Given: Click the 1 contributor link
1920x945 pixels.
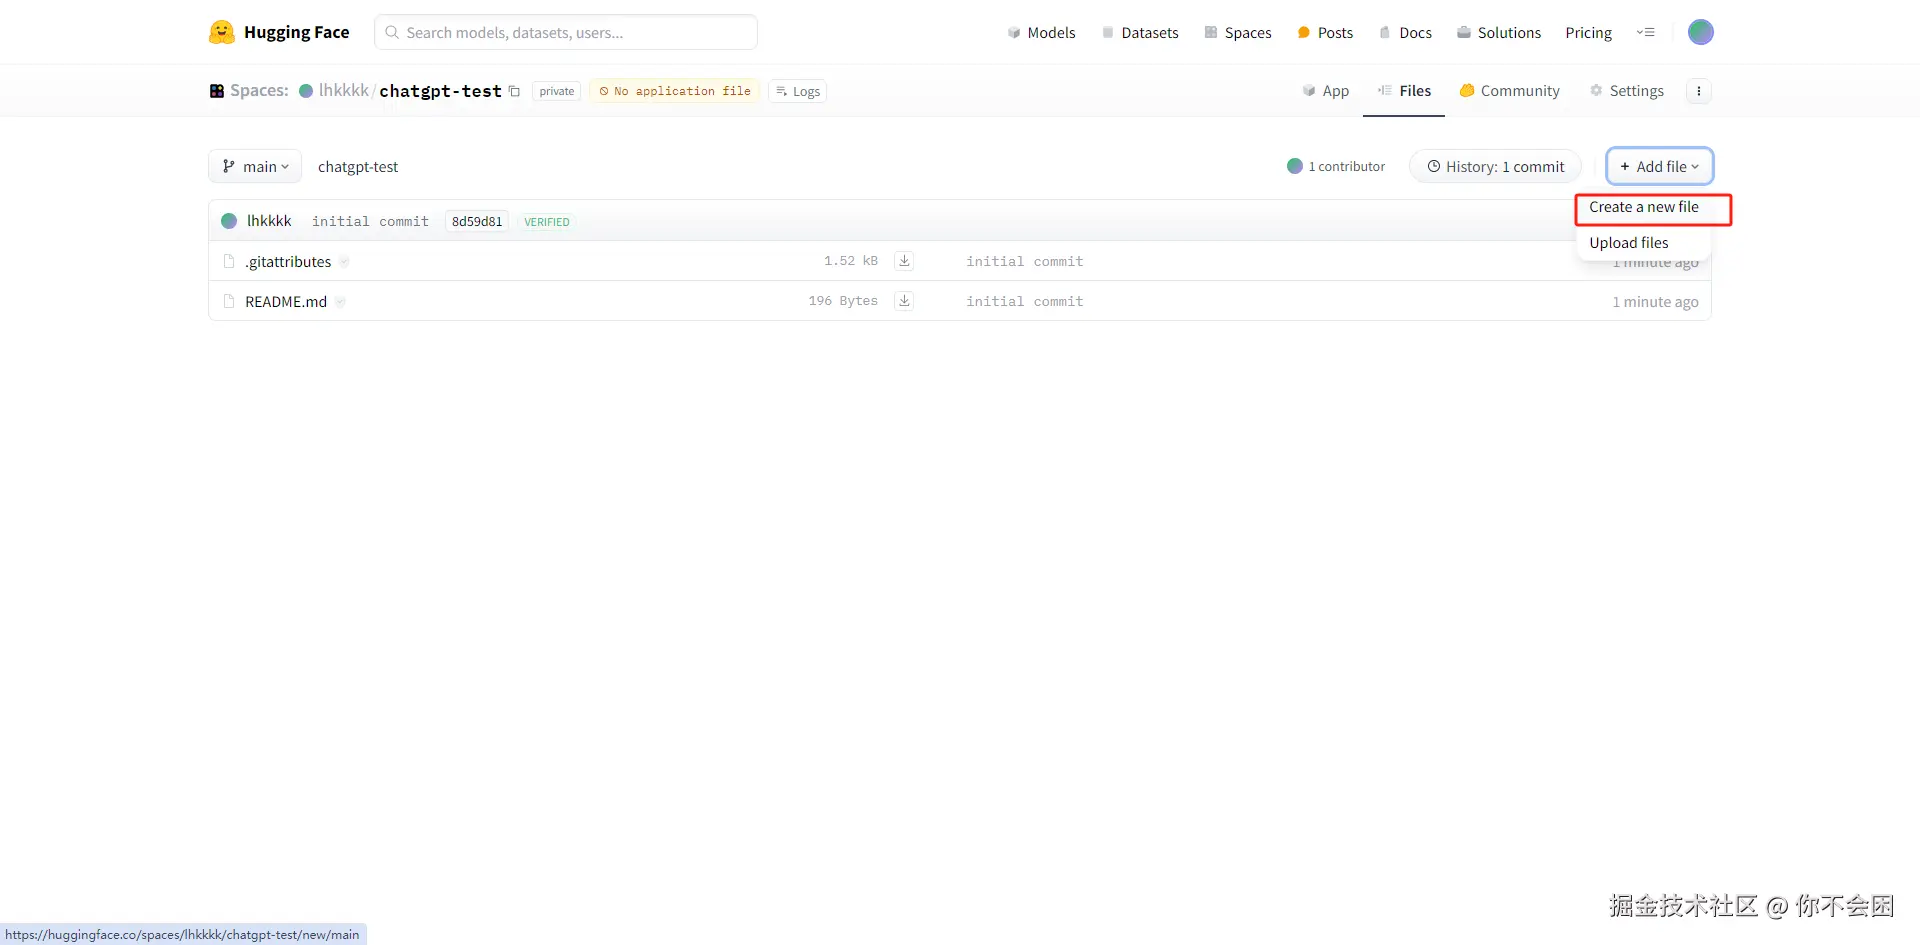Looking at the screenshot, I should coord(1336,166).
